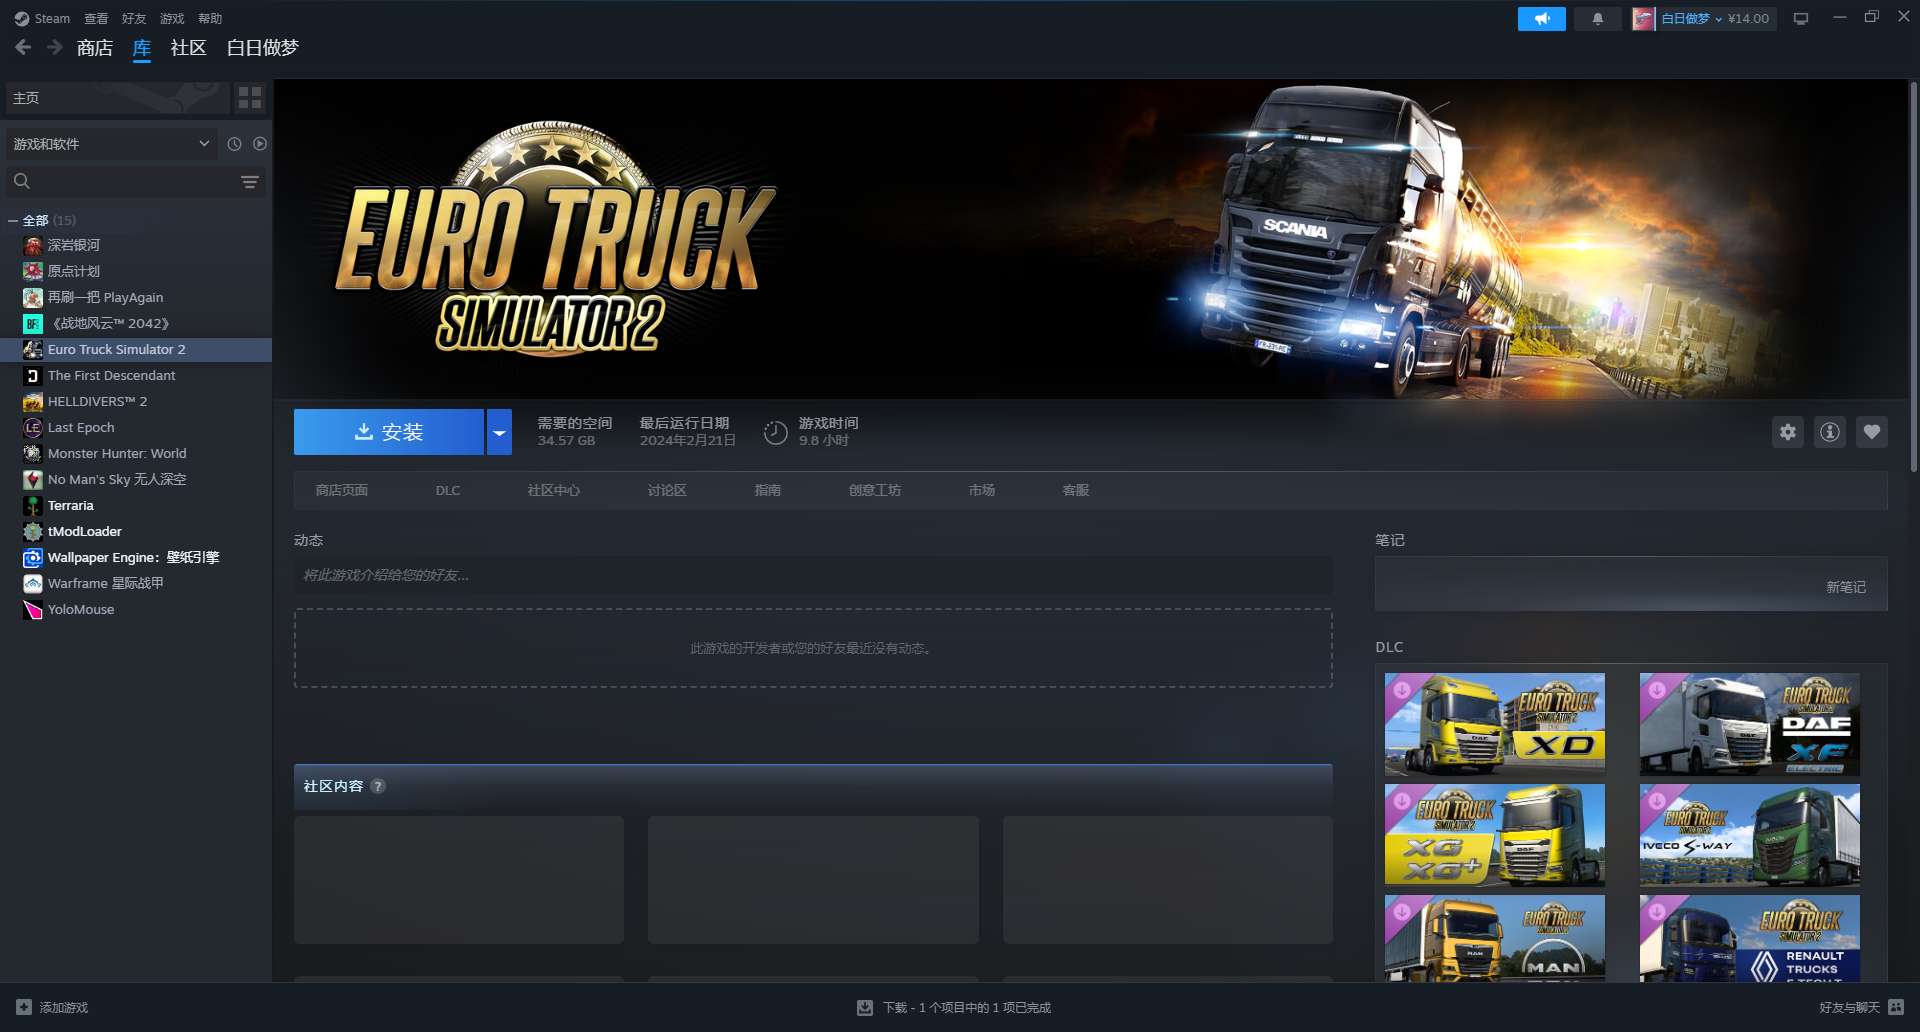The image size is (1920, 1032).
Task: Toggle the ready-to-play filter icon
Action: (260, 144)
